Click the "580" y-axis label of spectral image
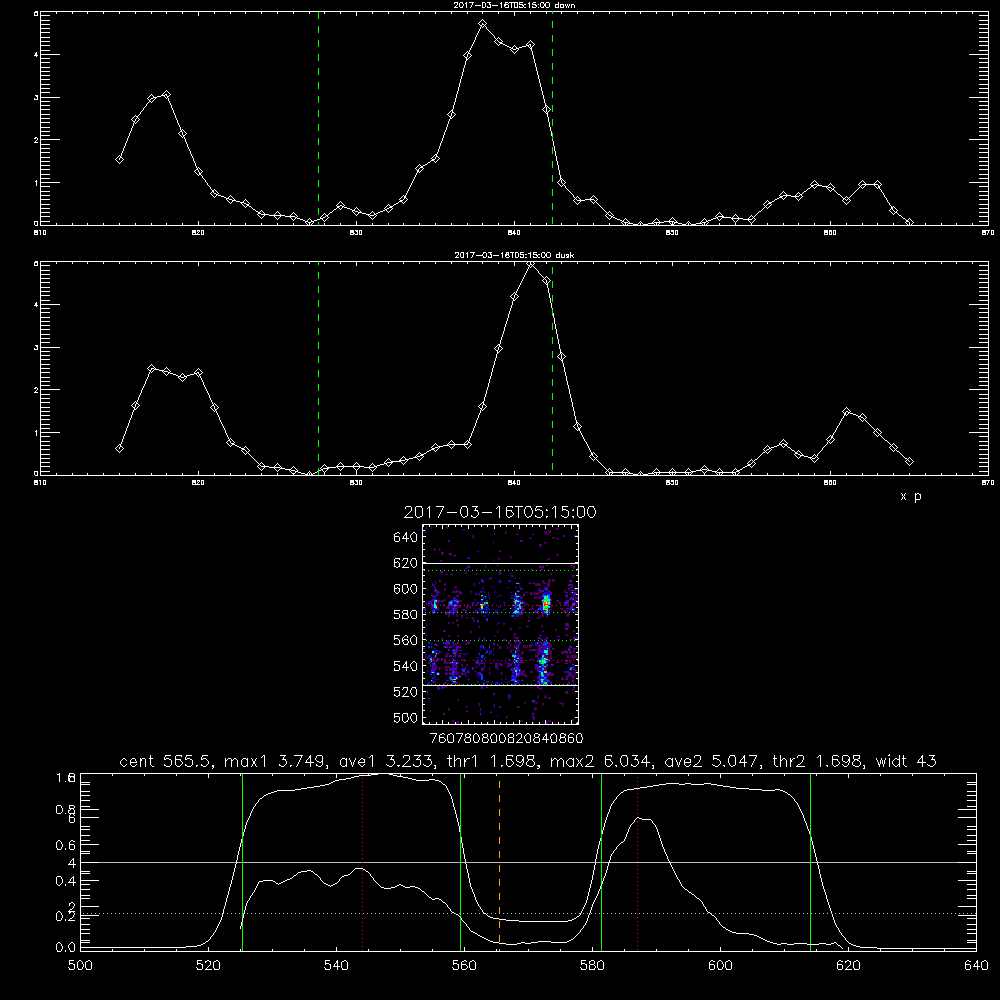Screen dimensions: 1000x1000 (x=406, y=615)
